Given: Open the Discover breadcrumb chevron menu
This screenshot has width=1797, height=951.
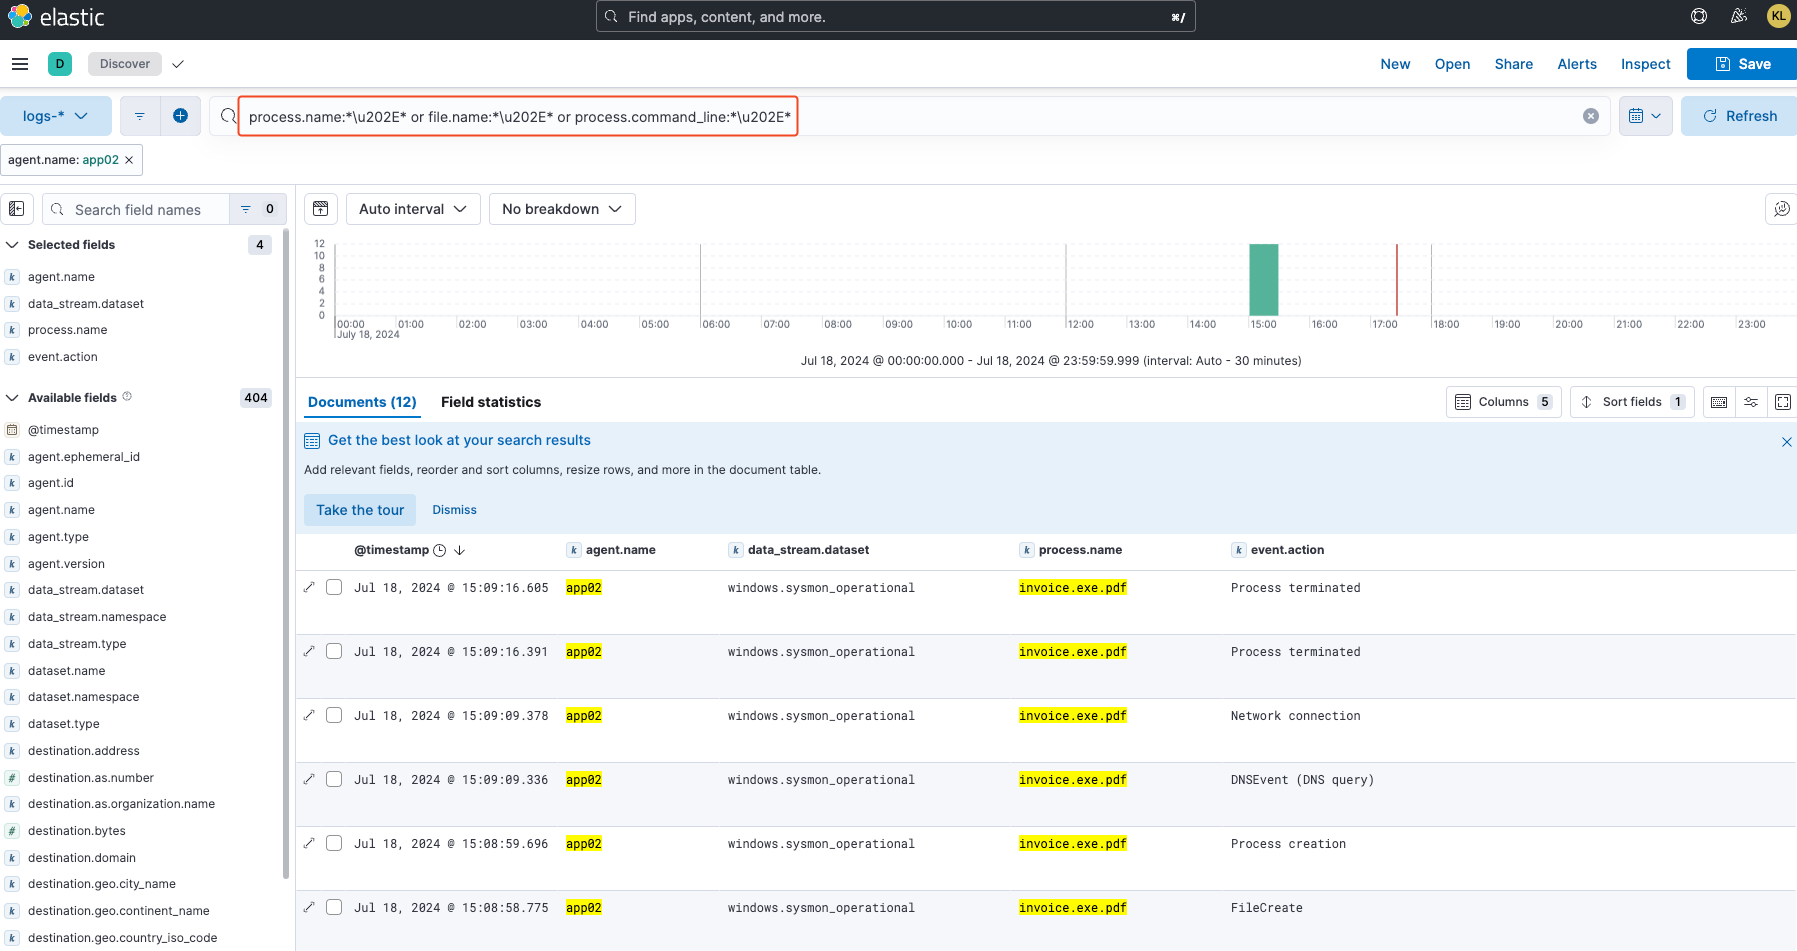Looking at the screenshot, I should click(178, 64).
